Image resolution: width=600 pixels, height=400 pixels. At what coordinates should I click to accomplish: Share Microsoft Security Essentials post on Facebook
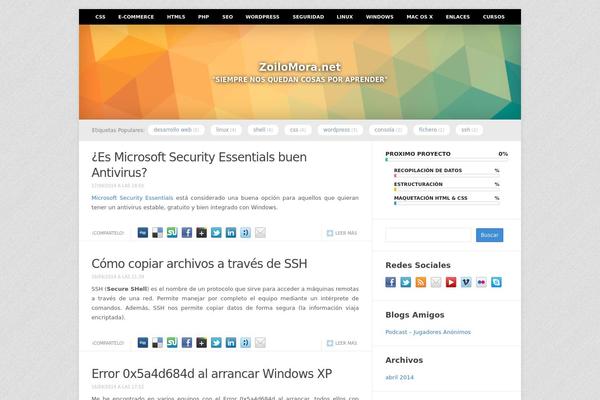(x=187, y=232)
